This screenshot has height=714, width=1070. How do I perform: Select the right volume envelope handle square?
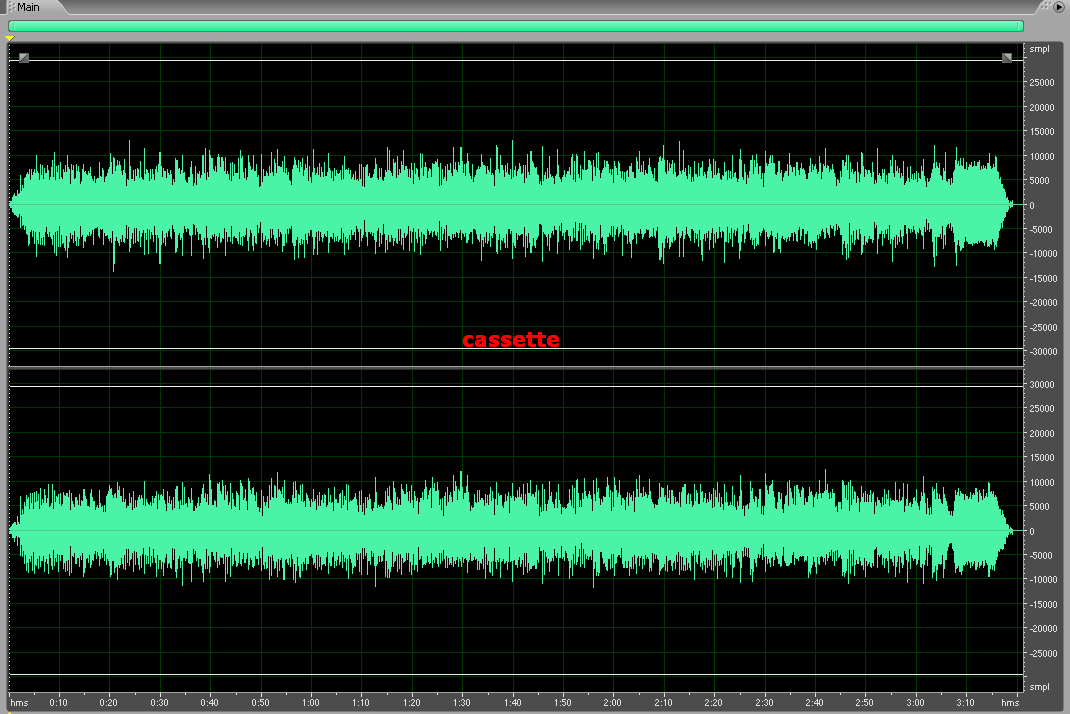point(1007,58)
